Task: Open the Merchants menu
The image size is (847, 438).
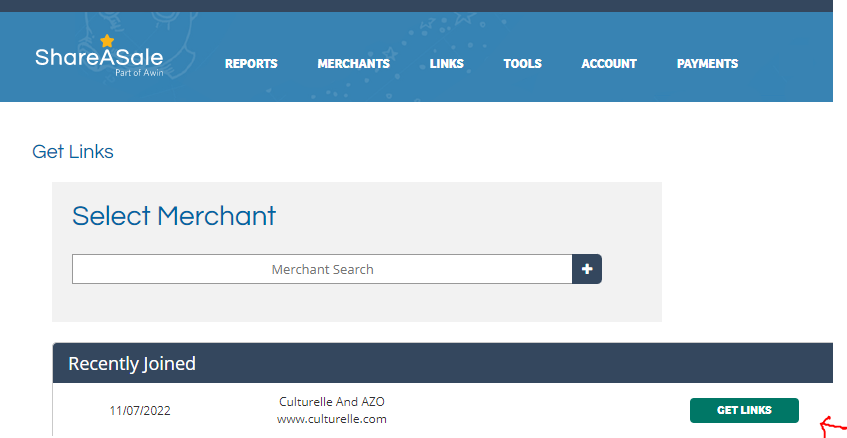Action: tap(354, 64)
